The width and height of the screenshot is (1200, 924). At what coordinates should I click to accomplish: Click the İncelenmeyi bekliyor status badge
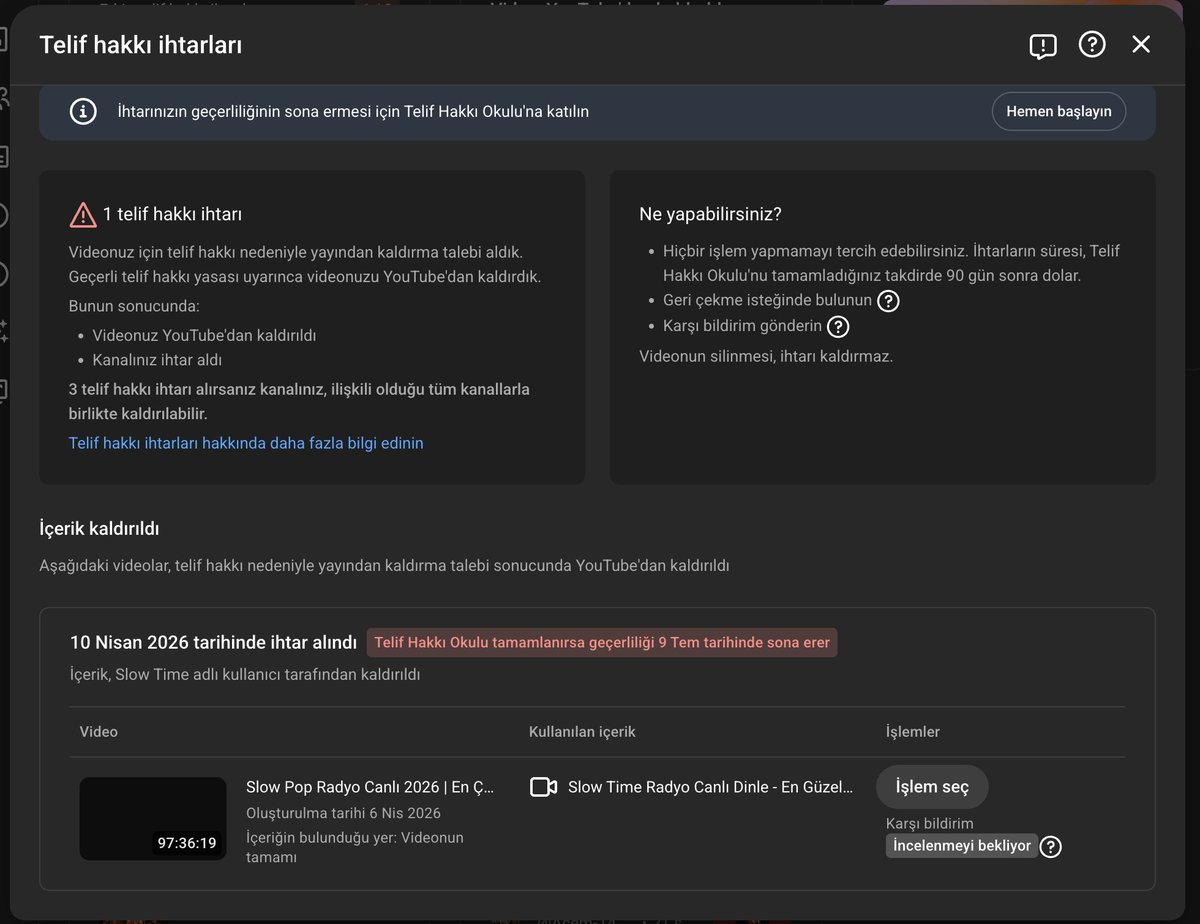pyautogui.click(x=962, y=846)
